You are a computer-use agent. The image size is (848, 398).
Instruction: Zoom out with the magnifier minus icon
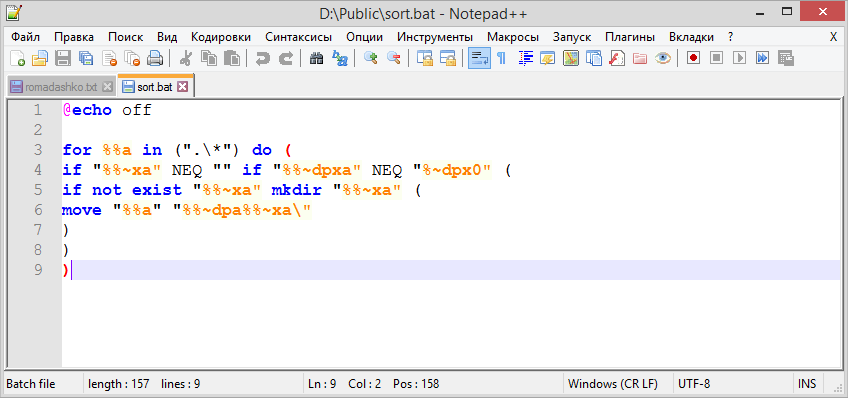point(393,58)
